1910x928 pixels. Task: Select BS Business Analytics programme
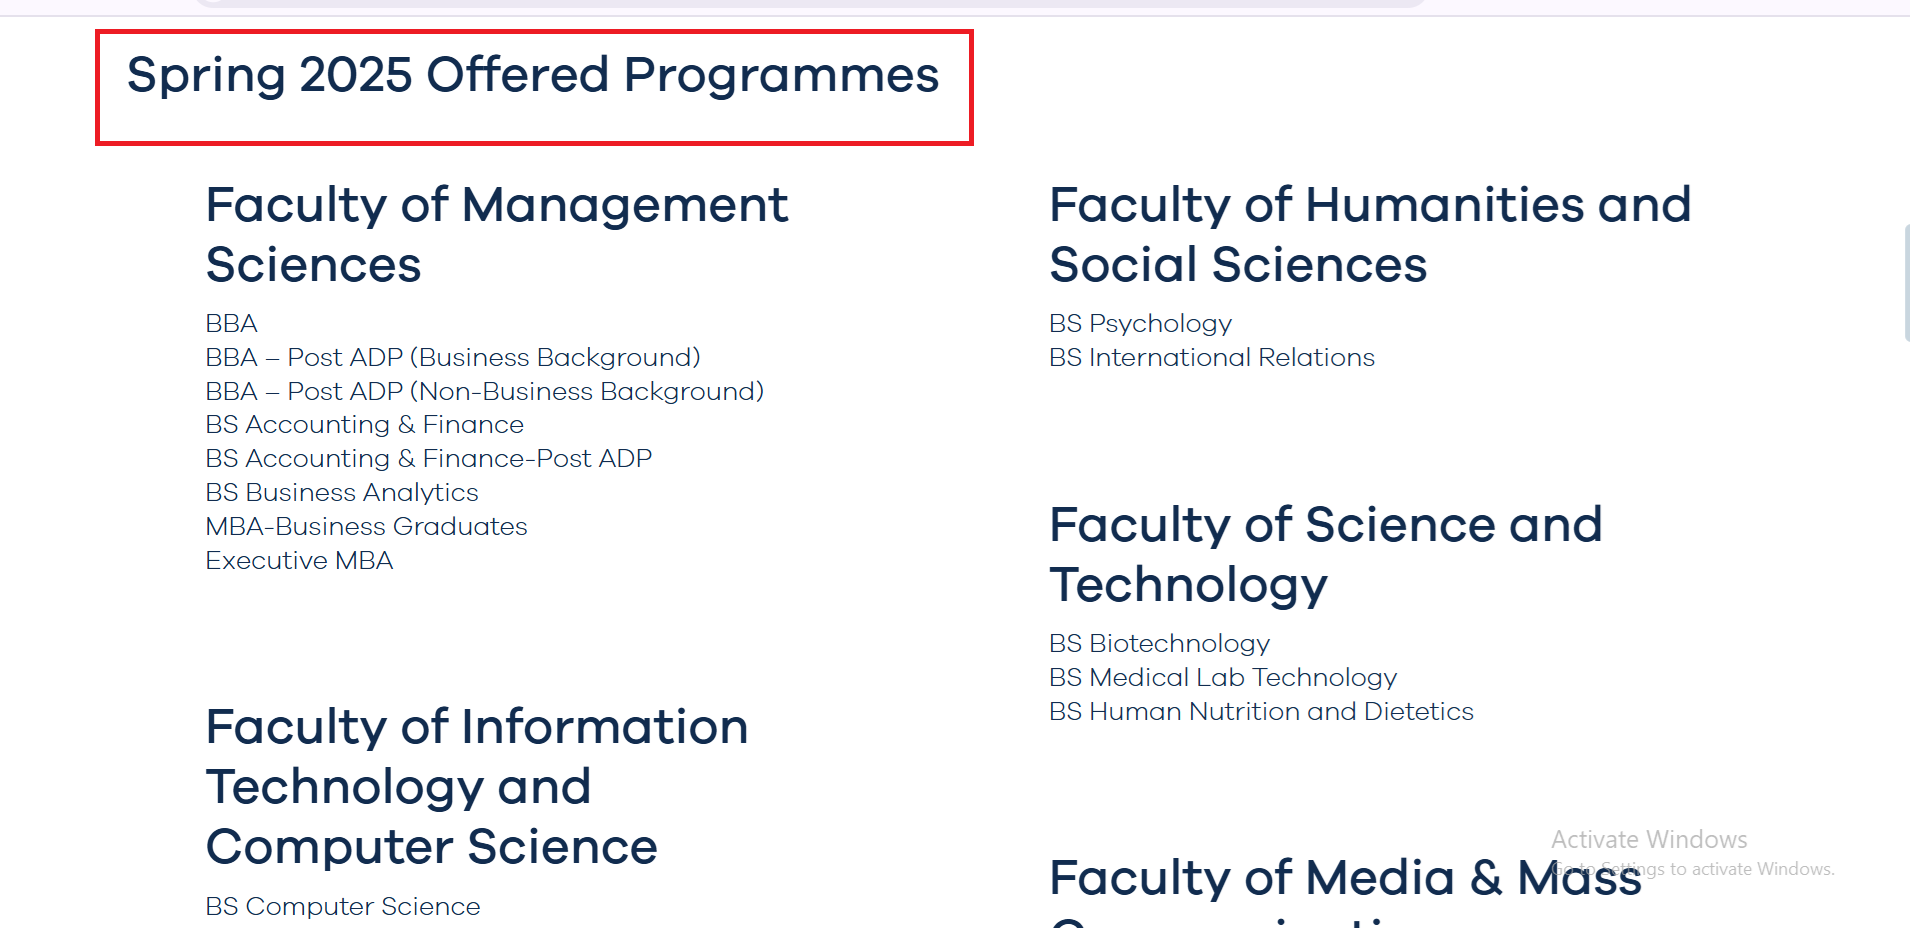tap(342, 493)
